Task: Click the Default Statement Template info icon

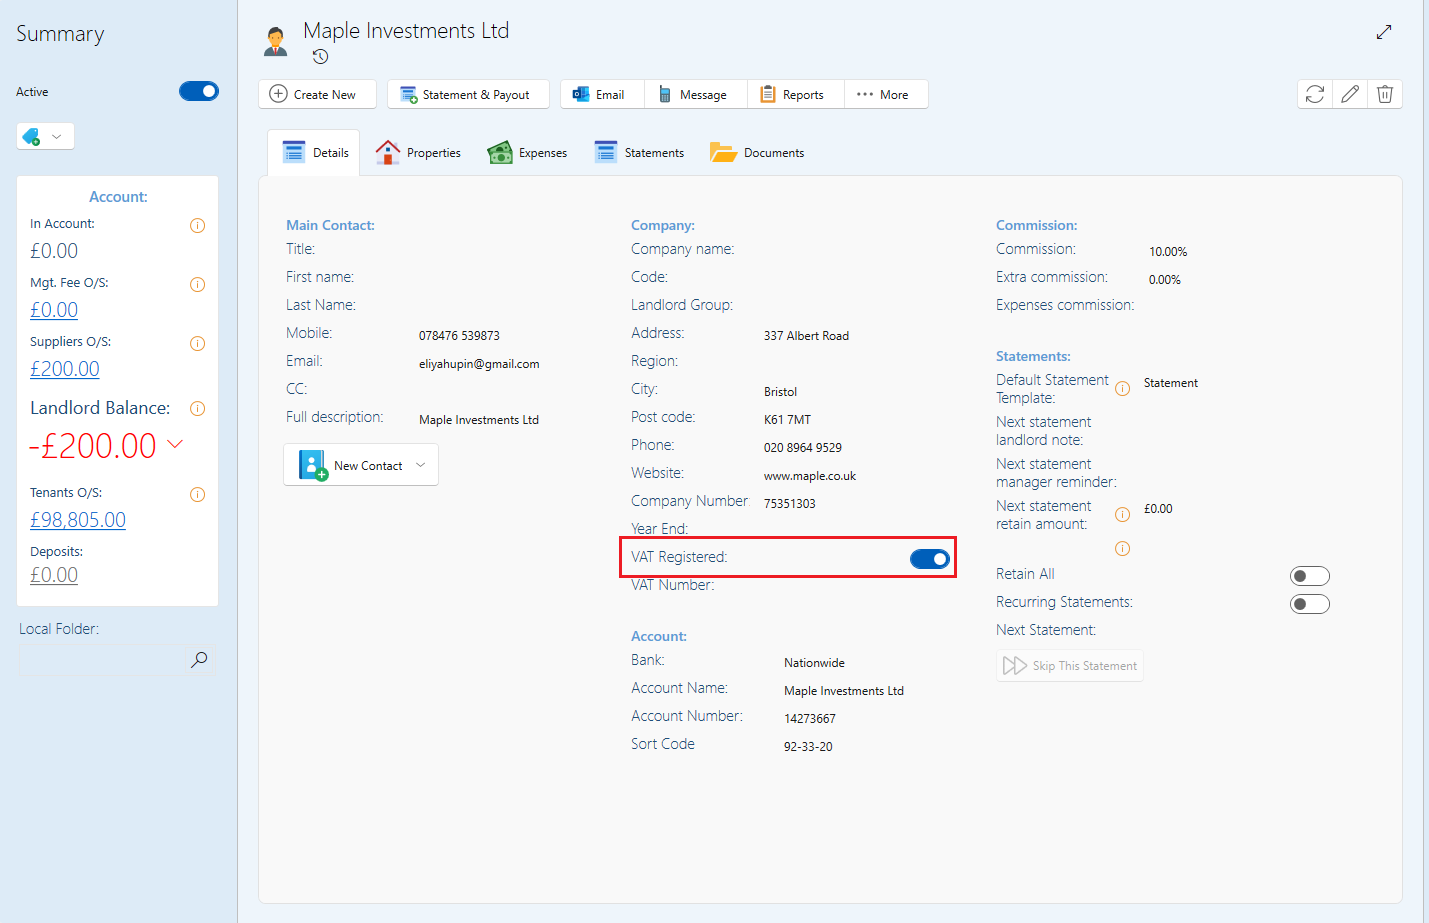Action: coord(1123,388)
